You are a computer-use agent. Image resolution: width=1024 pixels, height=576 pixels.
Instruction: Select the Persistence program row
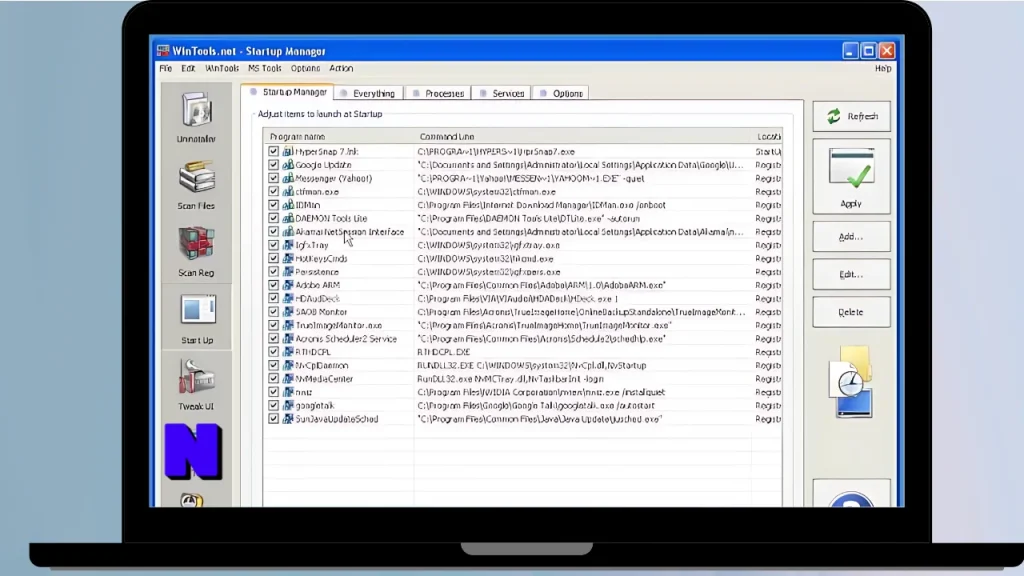[522, 272]
